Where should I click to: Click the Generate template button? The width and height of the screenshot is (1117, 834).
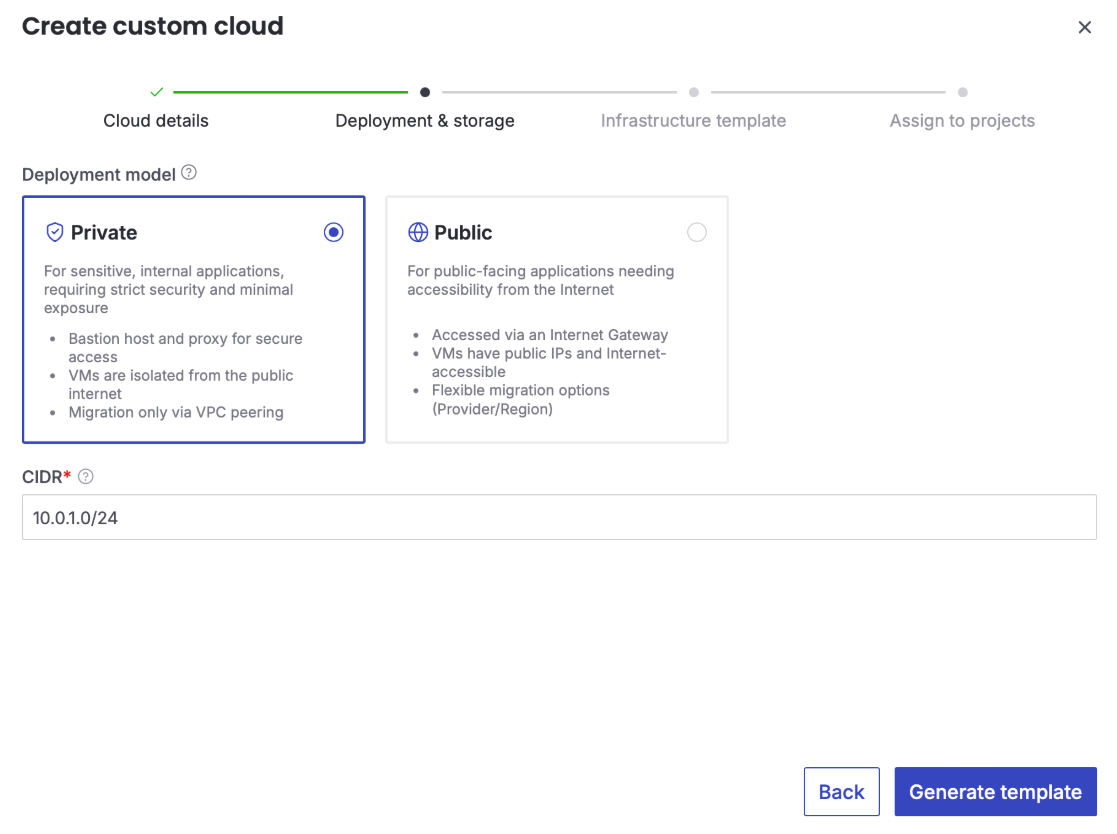[x=995, y=791]
